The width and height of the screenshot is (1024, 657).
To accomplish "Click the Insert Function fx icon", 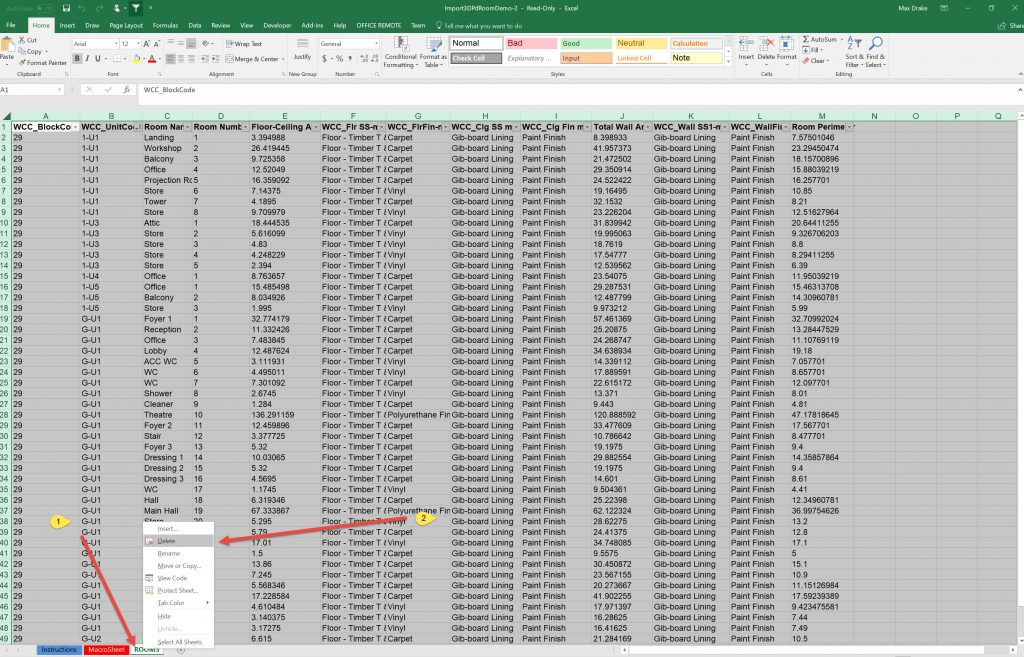I will pos(125,90).
